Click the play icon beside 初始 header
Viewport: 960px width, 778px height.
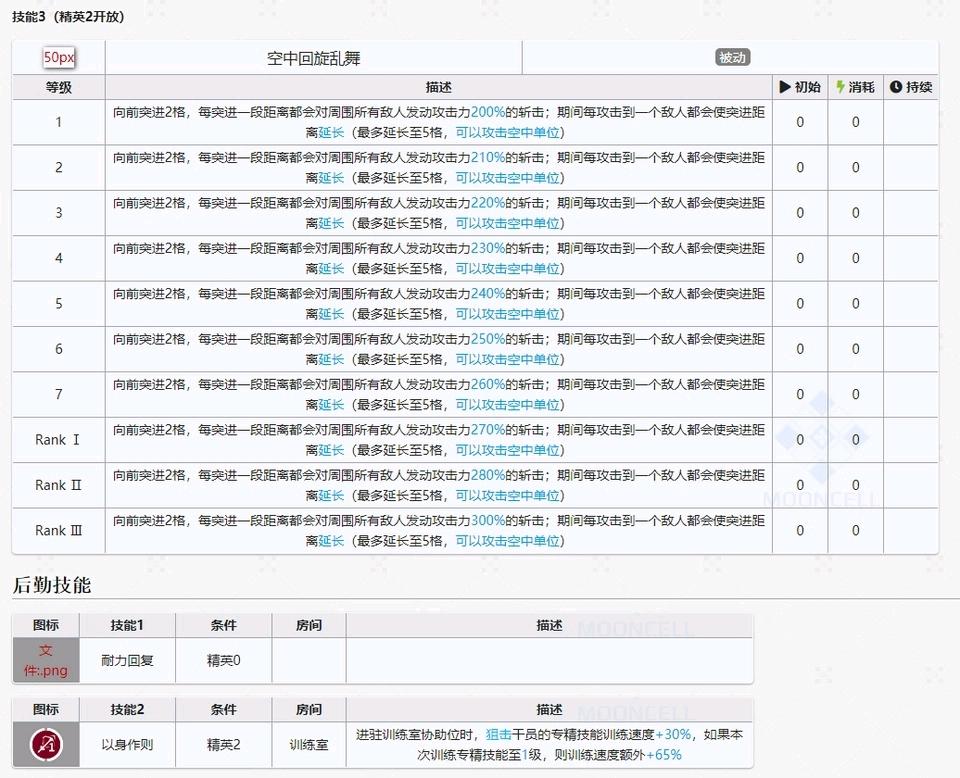tap(785, 87)
